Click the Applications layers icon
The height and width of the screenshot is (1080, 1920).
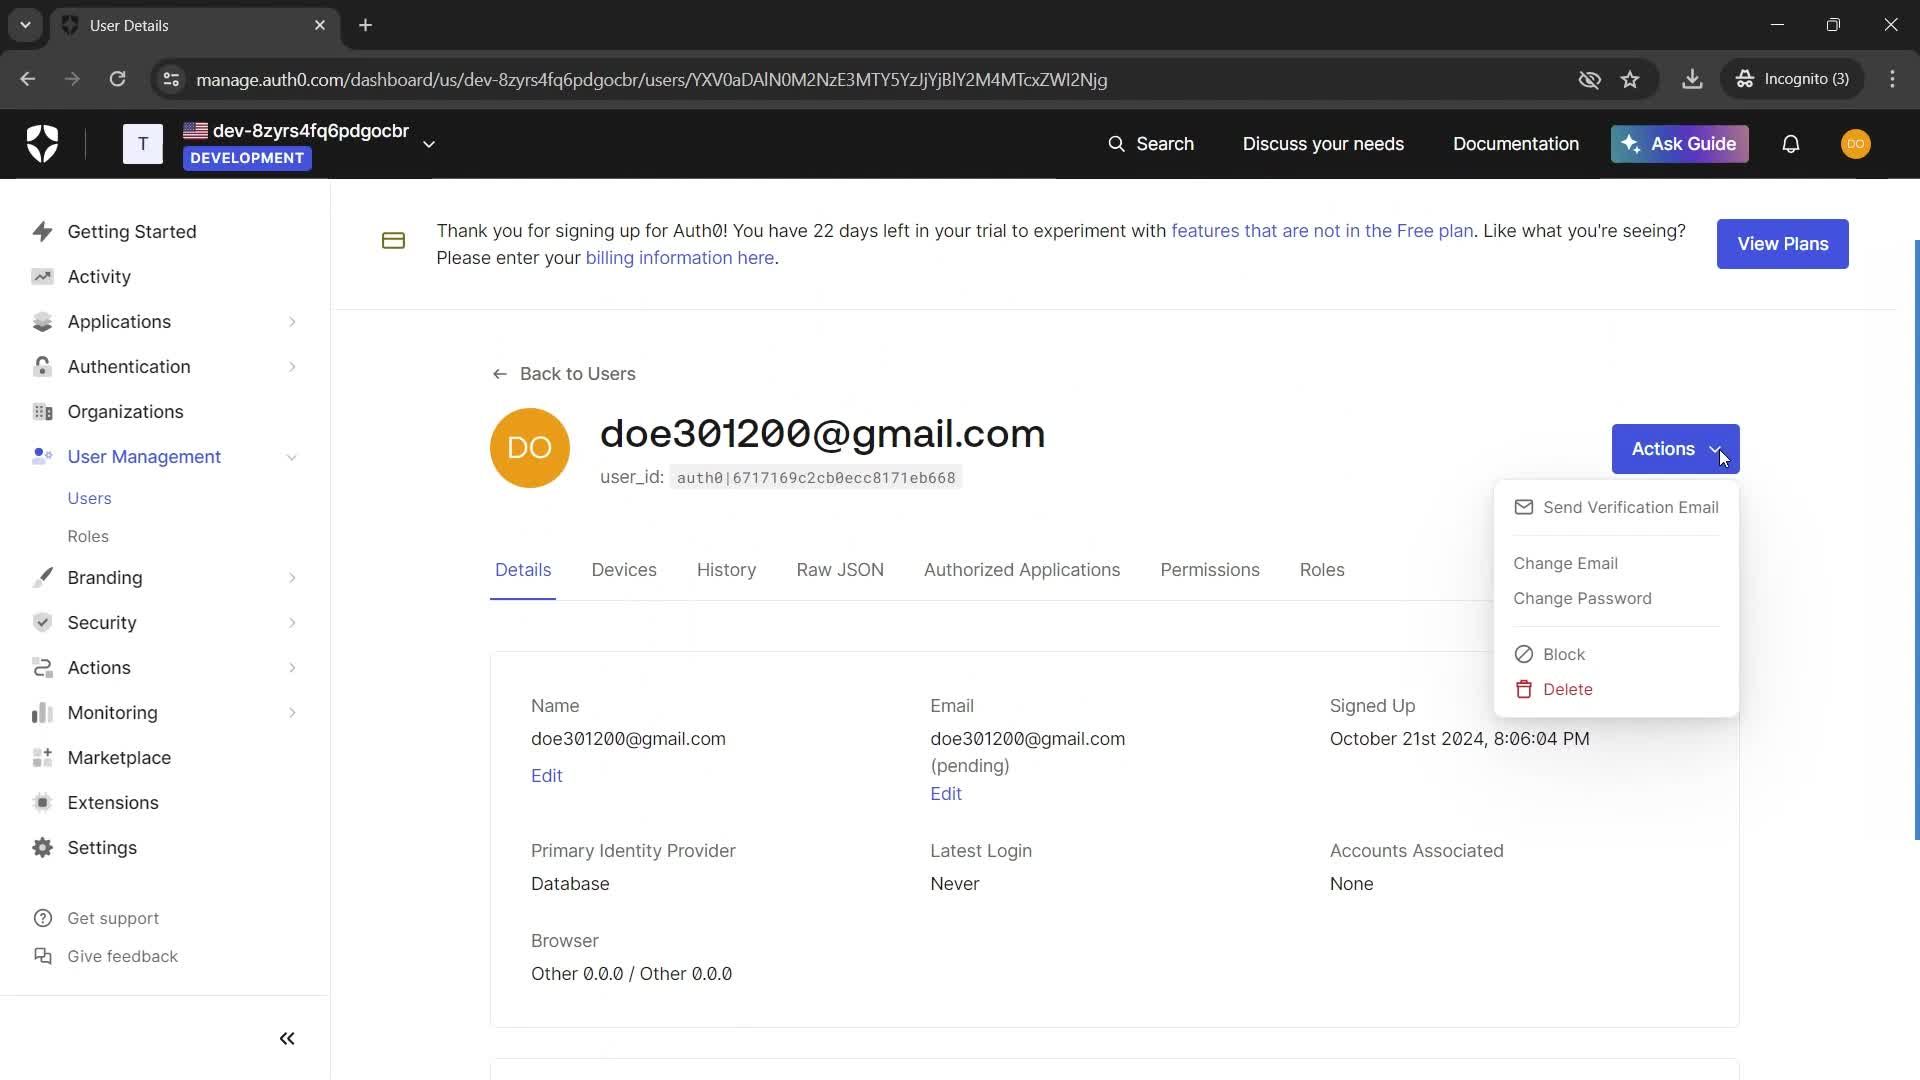tap(42, 322)
